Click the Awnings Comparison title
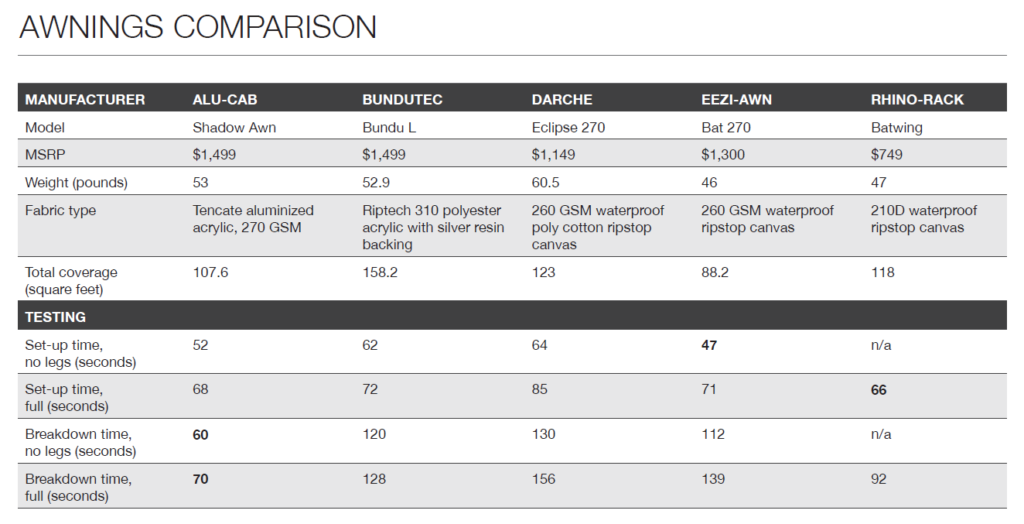This screenshot has height=524, width=1024. [x=198, y=27]
